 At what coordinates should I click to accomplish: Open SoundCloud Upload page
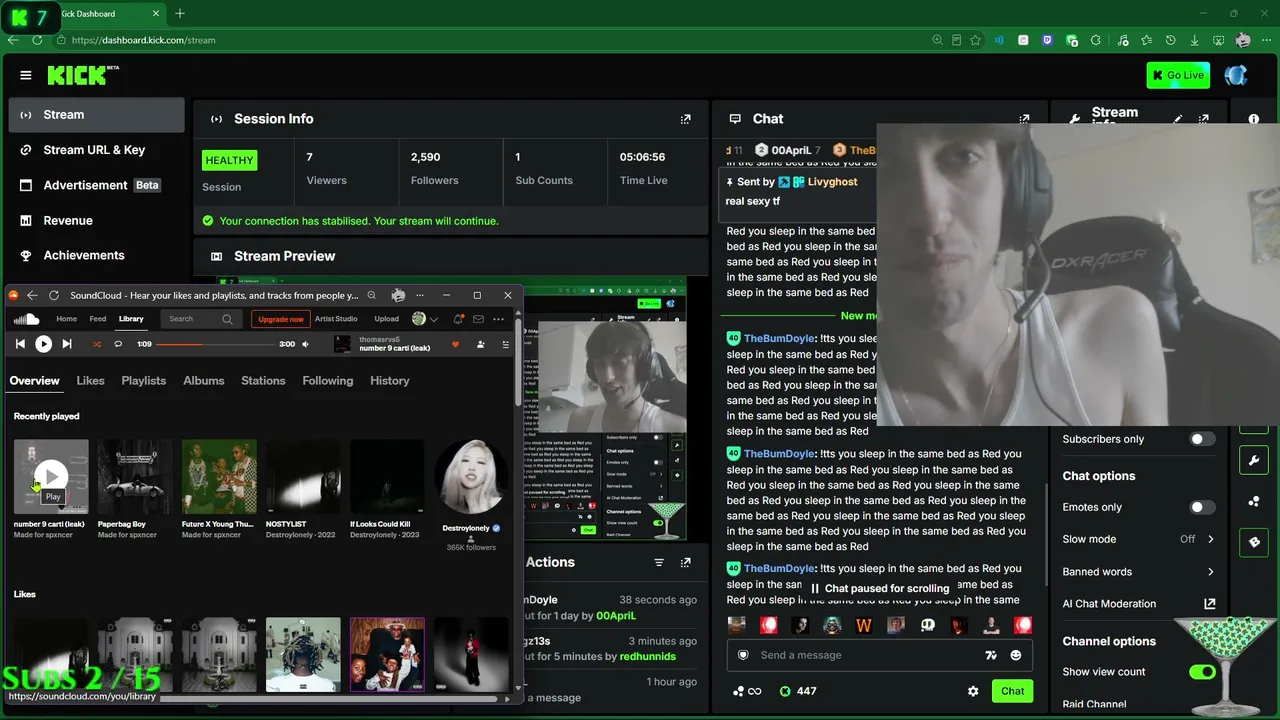click(x=386, y=319)
